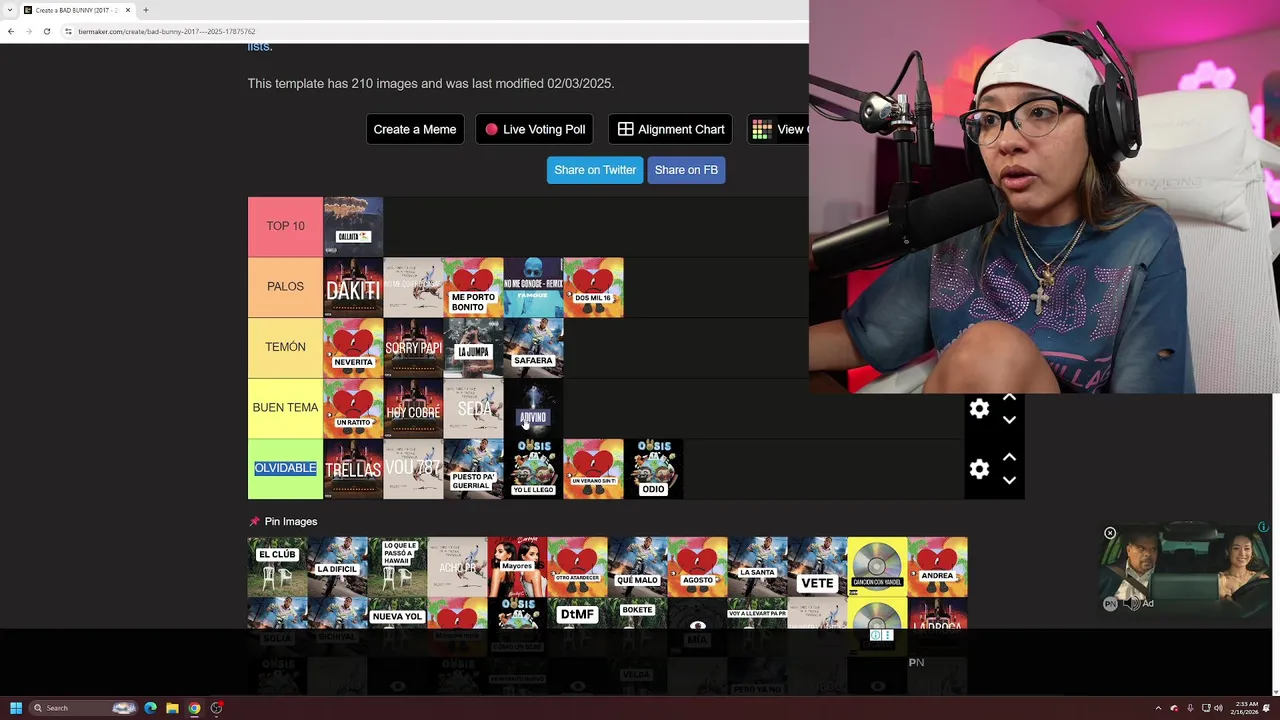Select the LA JUMPA tile

tap(473, 348)
